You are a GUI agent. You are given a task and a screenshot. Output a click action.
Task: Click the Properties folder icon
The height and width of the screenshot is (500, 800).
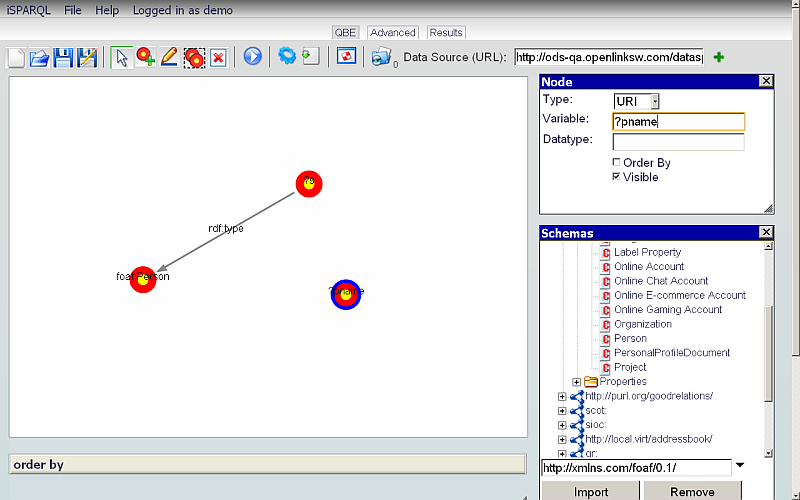click(x=591, y=381)
